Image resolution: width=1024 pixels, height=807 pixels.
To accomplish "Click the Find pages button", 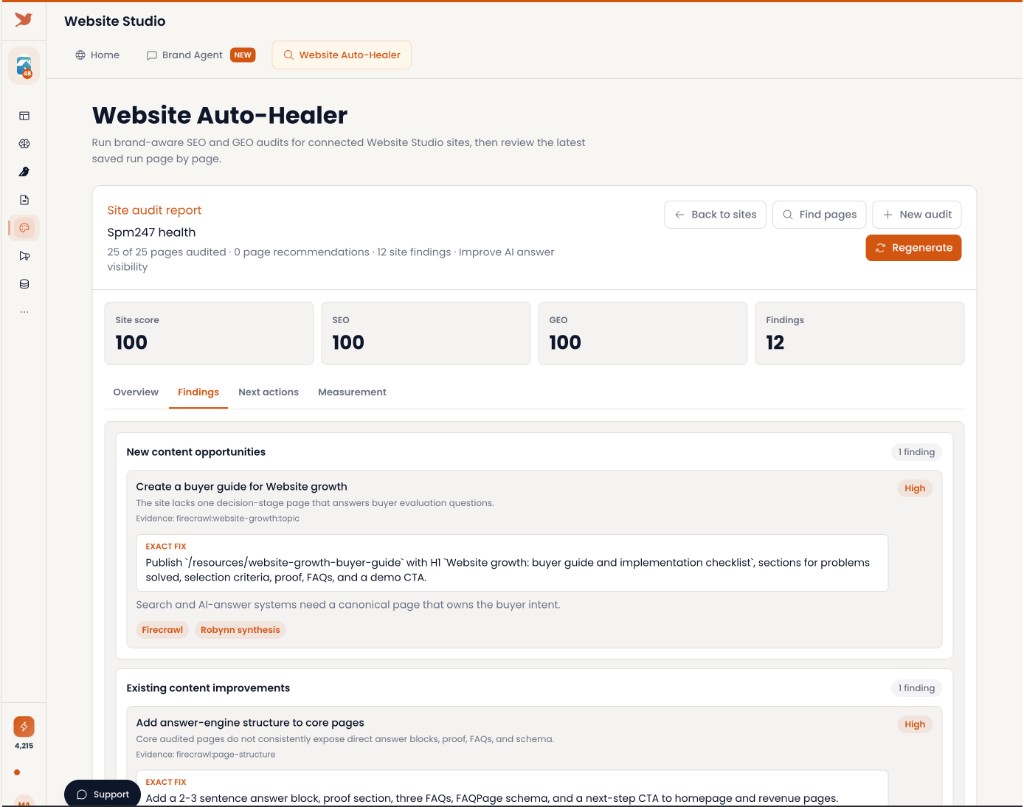I will click(819, 215).
